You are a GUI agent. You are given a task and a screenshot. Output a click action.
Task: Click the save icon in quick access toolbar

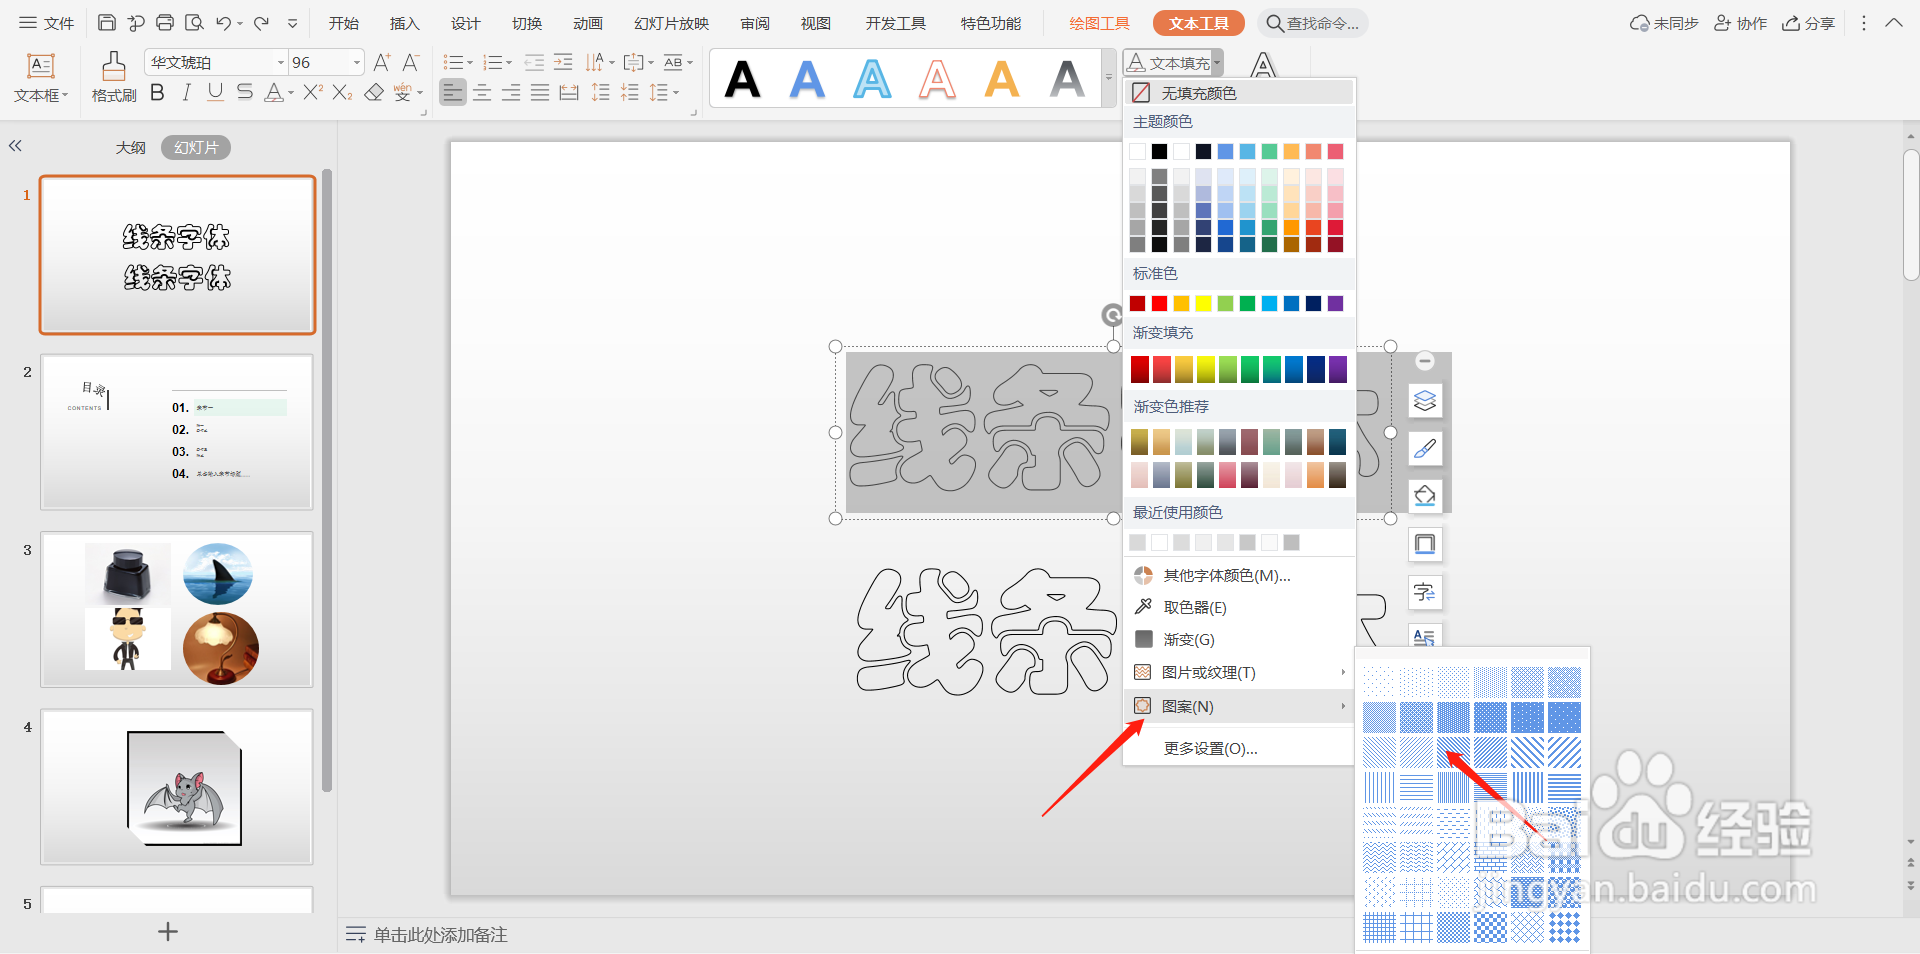pos(107,23)
